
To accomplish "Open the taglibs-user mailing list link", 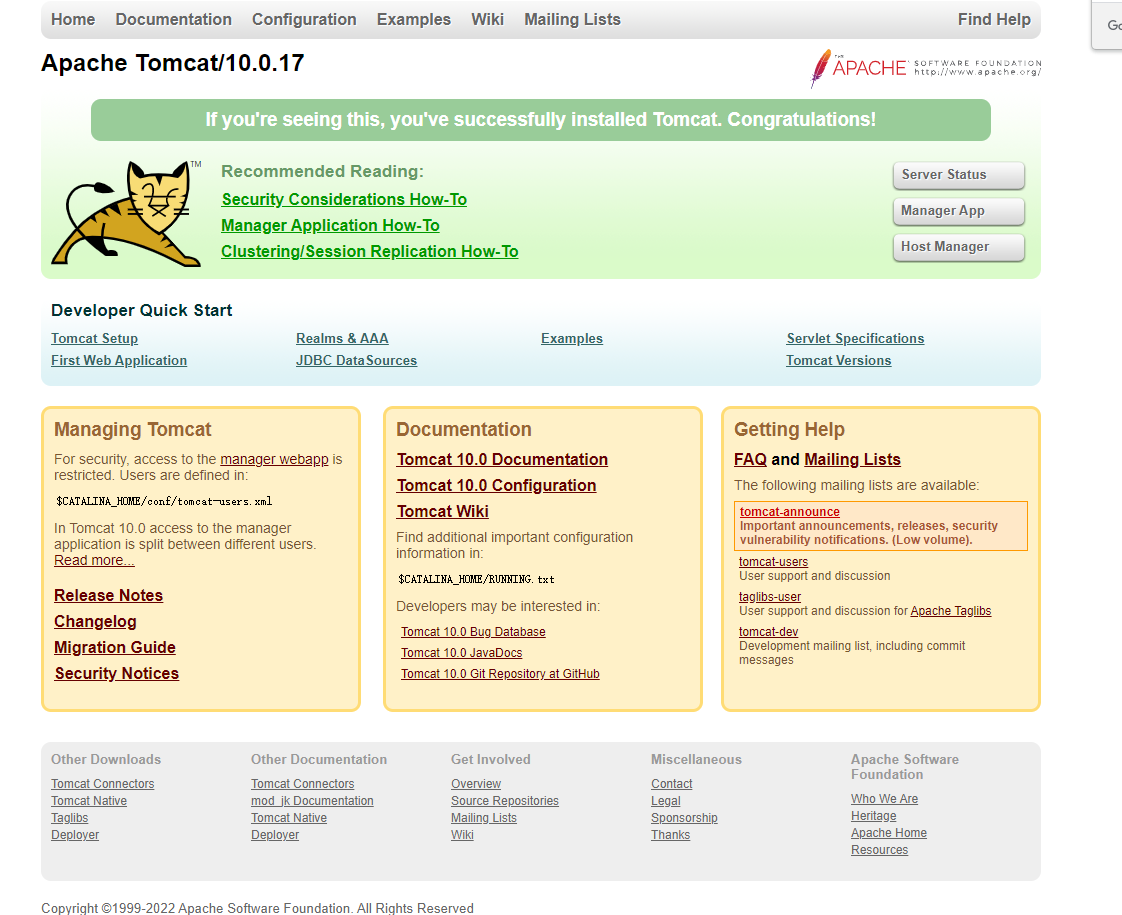I will coord(770,597).
